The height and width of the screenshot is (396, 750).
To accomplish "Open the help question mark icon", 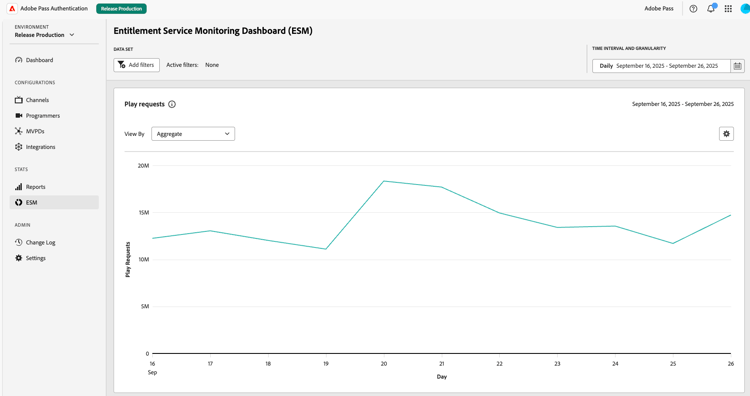I will click(x=693, y=9).
